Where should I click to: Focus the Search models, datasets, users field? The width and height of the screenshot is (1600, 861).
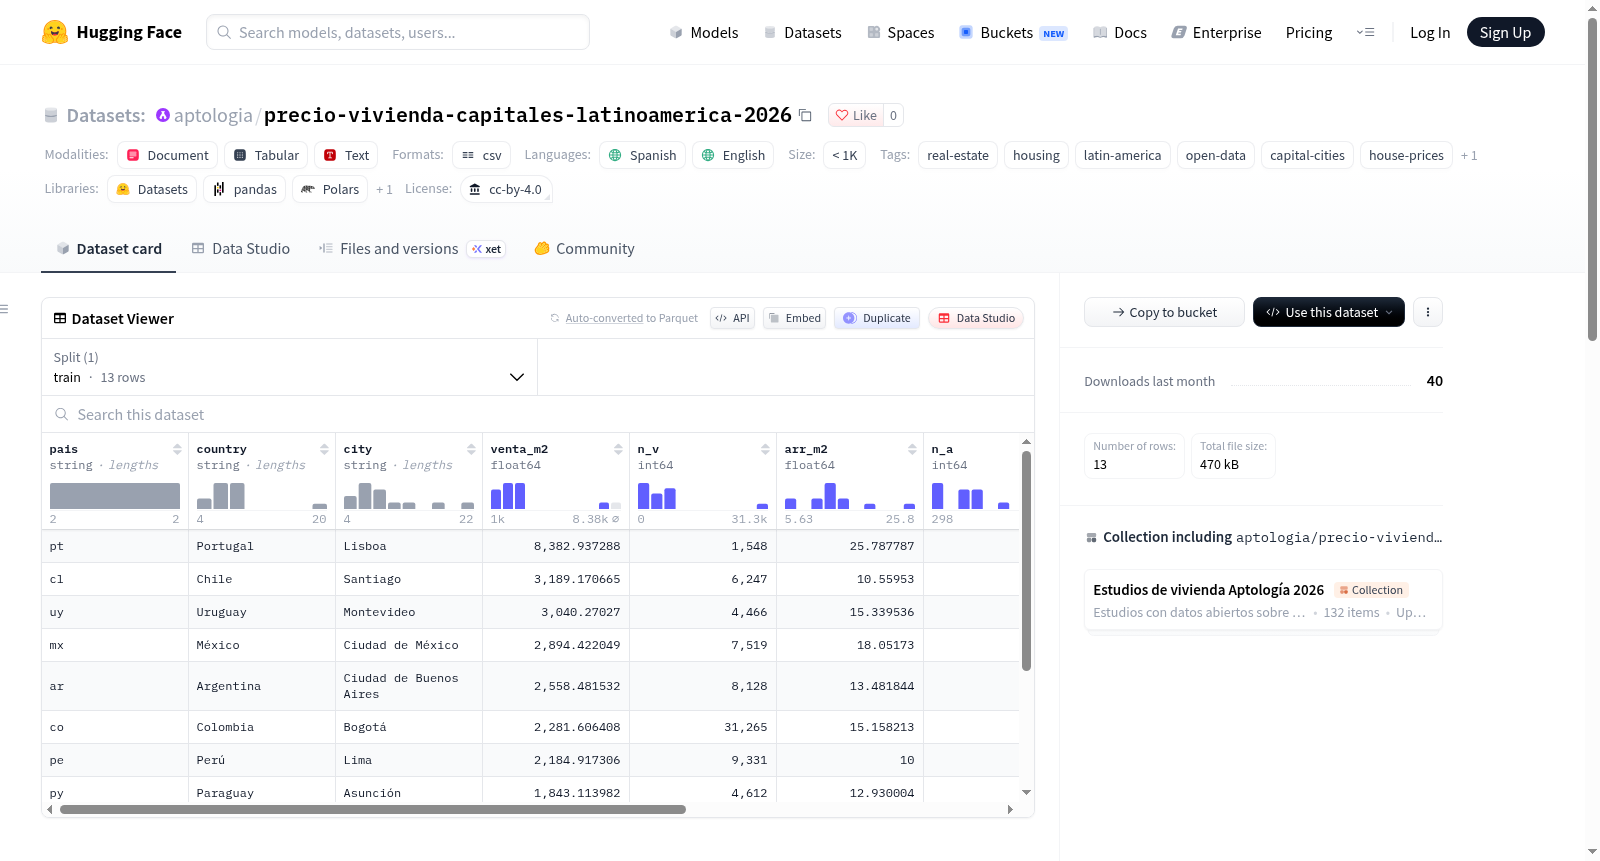pos(398,32)
